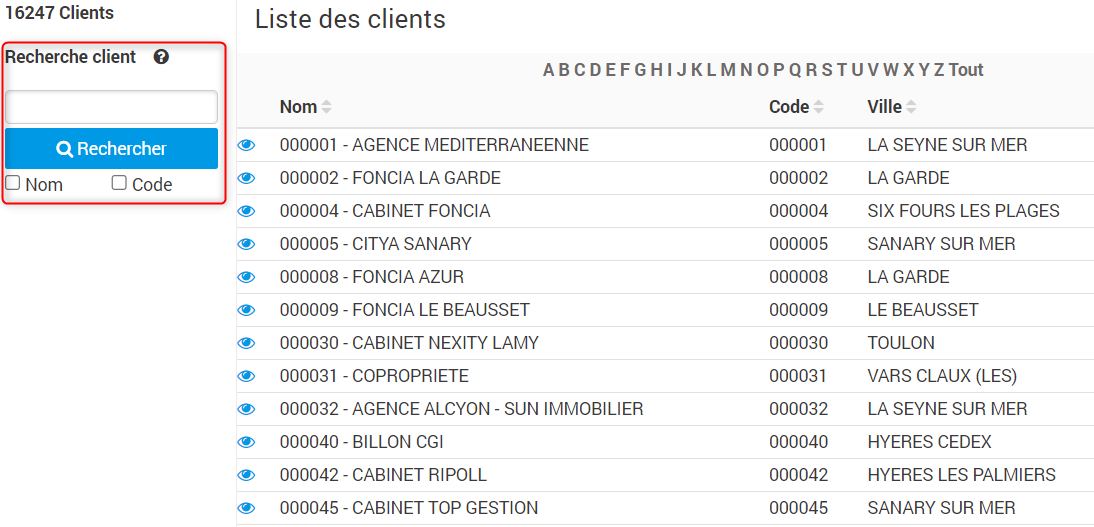The width and height of the screenshot is (1094, 527).
Task: Open eye icon for CABINET NEXITY LAMY
Action: 246,343
